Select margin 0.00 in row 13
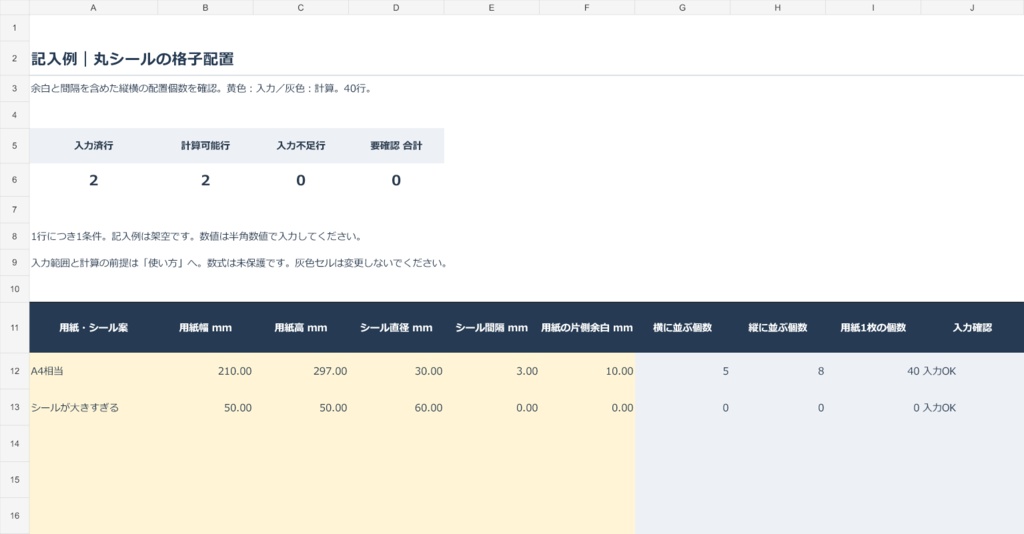Viewport: 1024px width, 534px height. [x=586, y=407]
